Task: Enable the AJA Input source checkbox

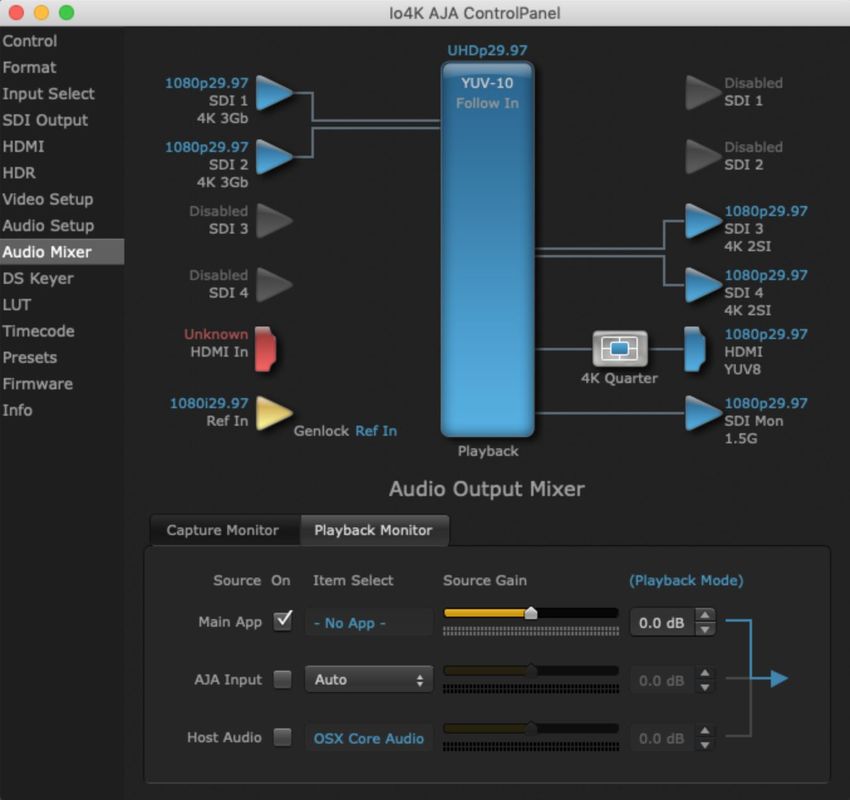Action: pos(282,679)
